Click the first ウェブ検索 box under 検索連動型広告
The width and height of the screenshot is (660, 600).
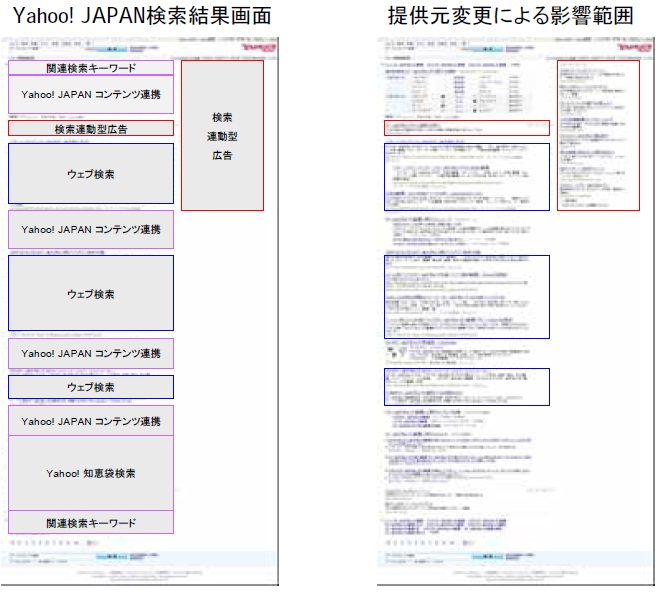[x=91, y=173]
